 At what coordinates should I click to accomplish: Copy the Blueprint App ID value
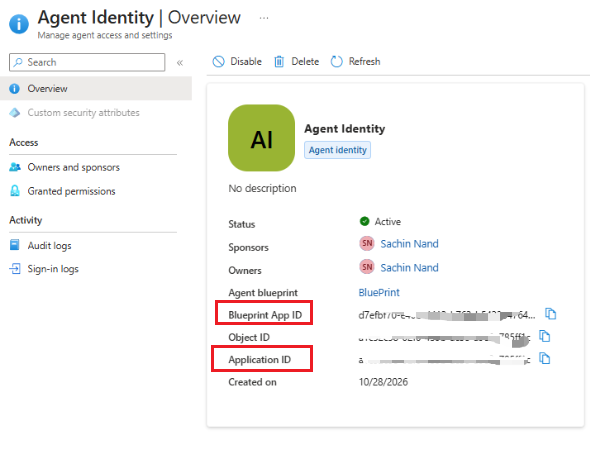pyautogui.click(x=550, y=314)
